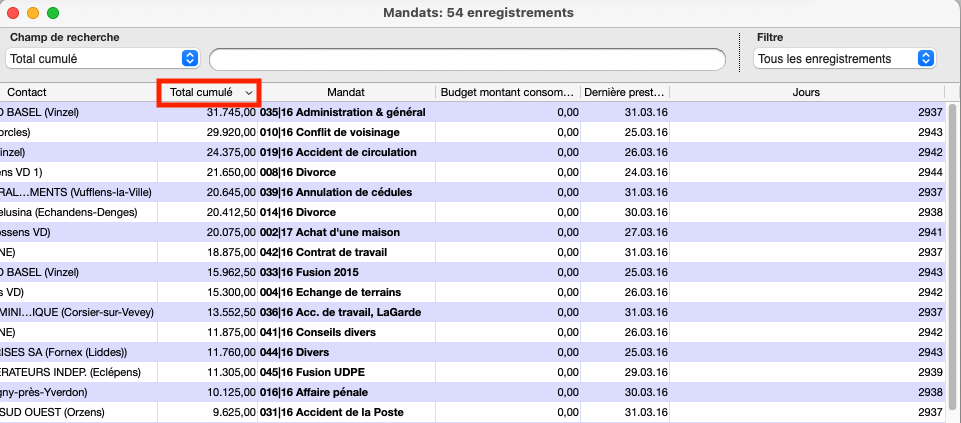The width and height of the screenshot is (961, 423).
Task: Select row '004|16 Echange de terrains'
Action: [x=473, y=292]
